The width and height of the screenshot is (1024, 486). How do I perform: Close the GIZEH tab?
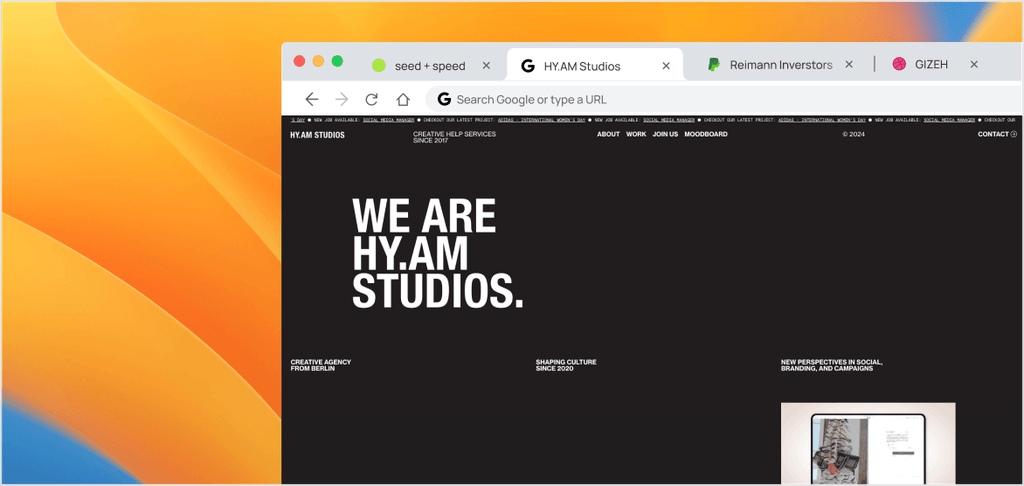[x=974, y=65]
